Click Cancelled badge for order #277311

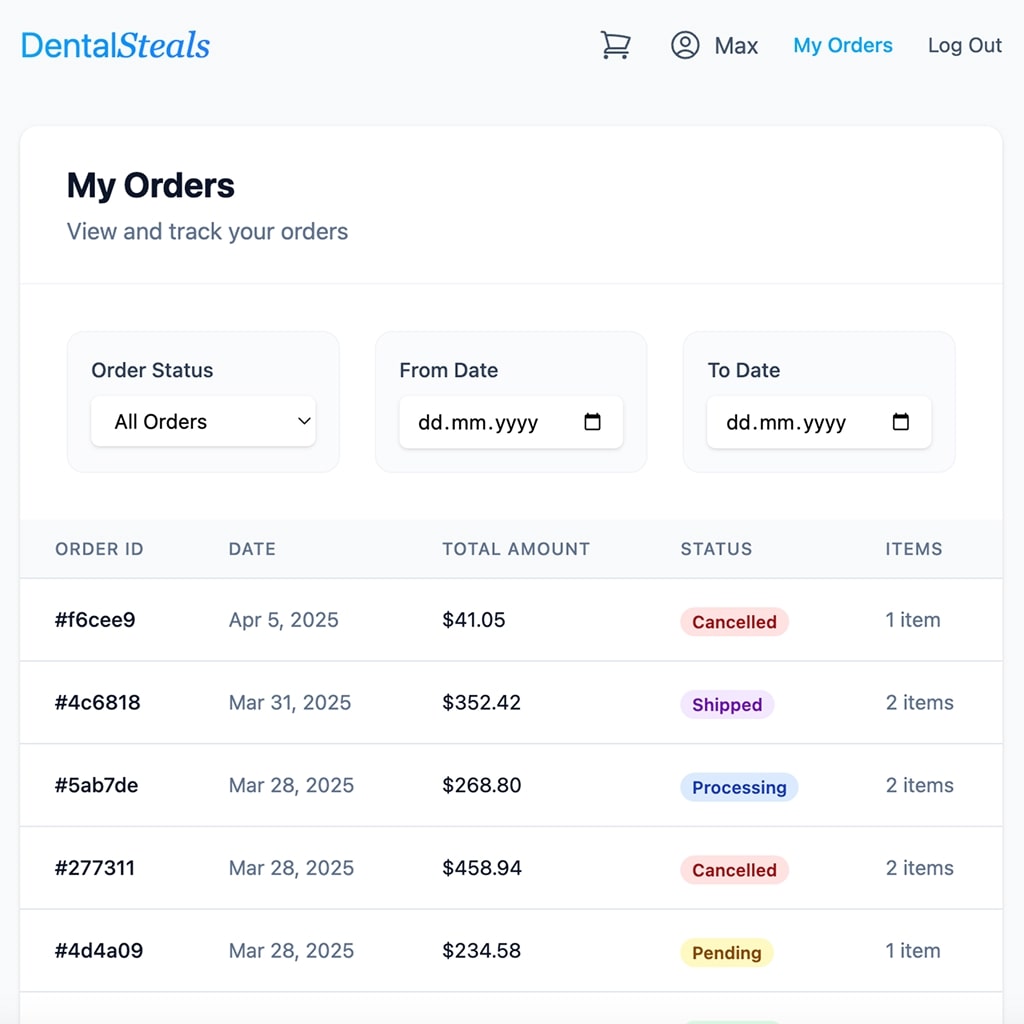pyautogui.click(x=734, y=870)
